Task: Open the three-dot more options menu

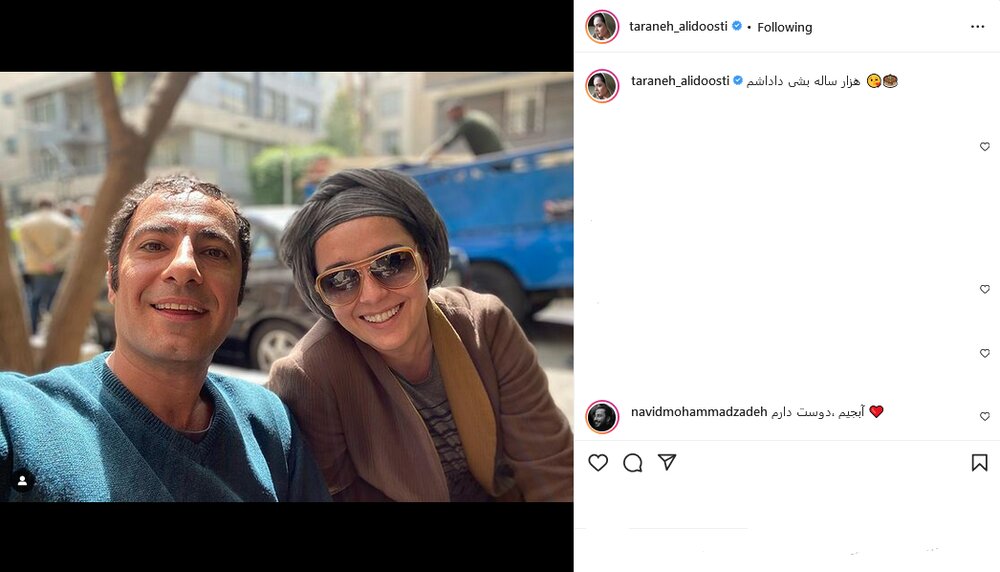Action: (x=977, y=27)
